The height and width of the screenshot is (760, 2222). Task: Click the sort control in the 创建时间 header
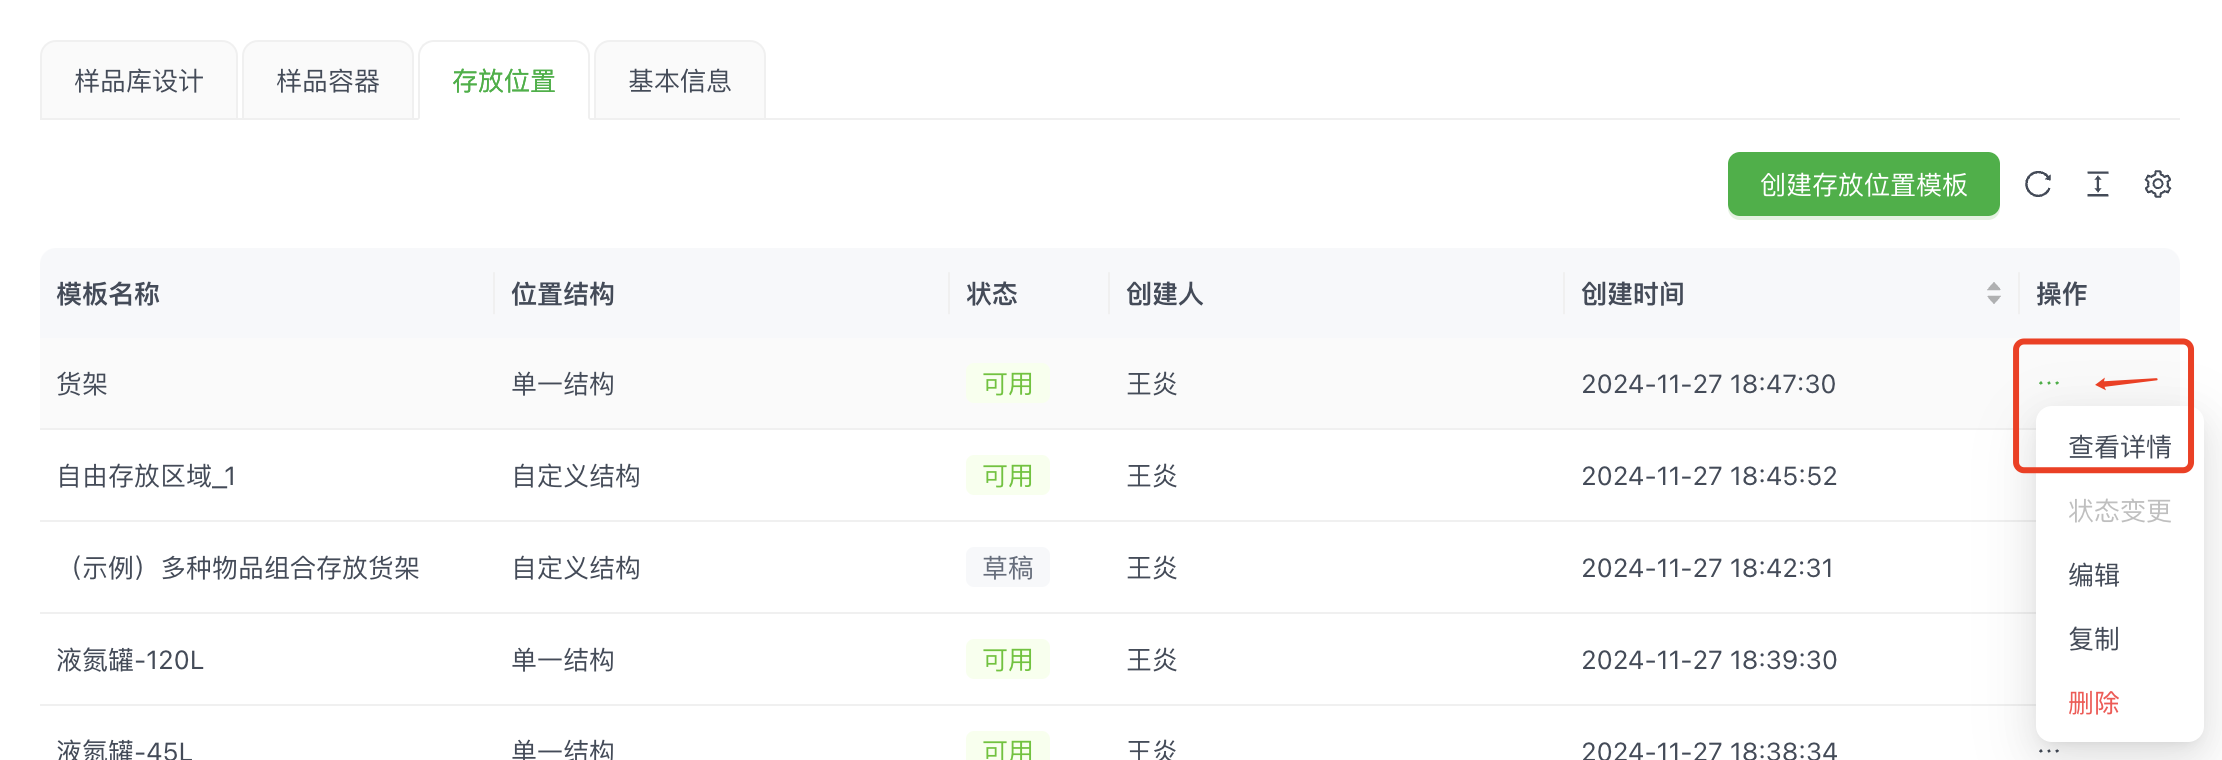[x=1995, y=293]
